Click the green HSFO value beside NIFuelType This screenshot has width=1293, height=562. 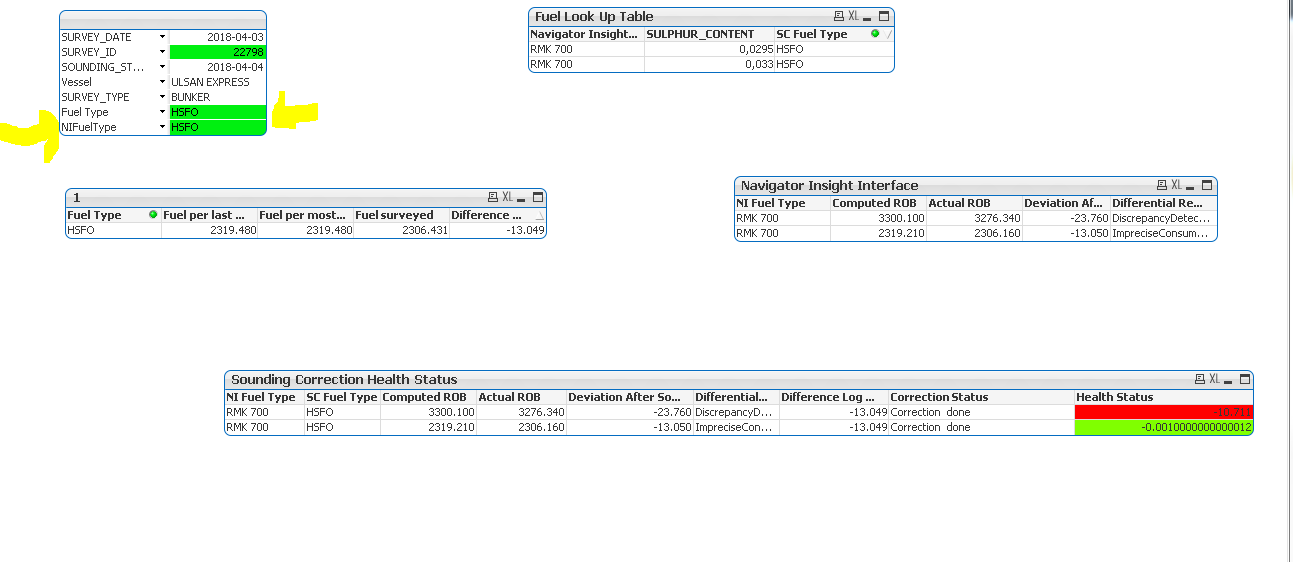(x=218, y=127)
